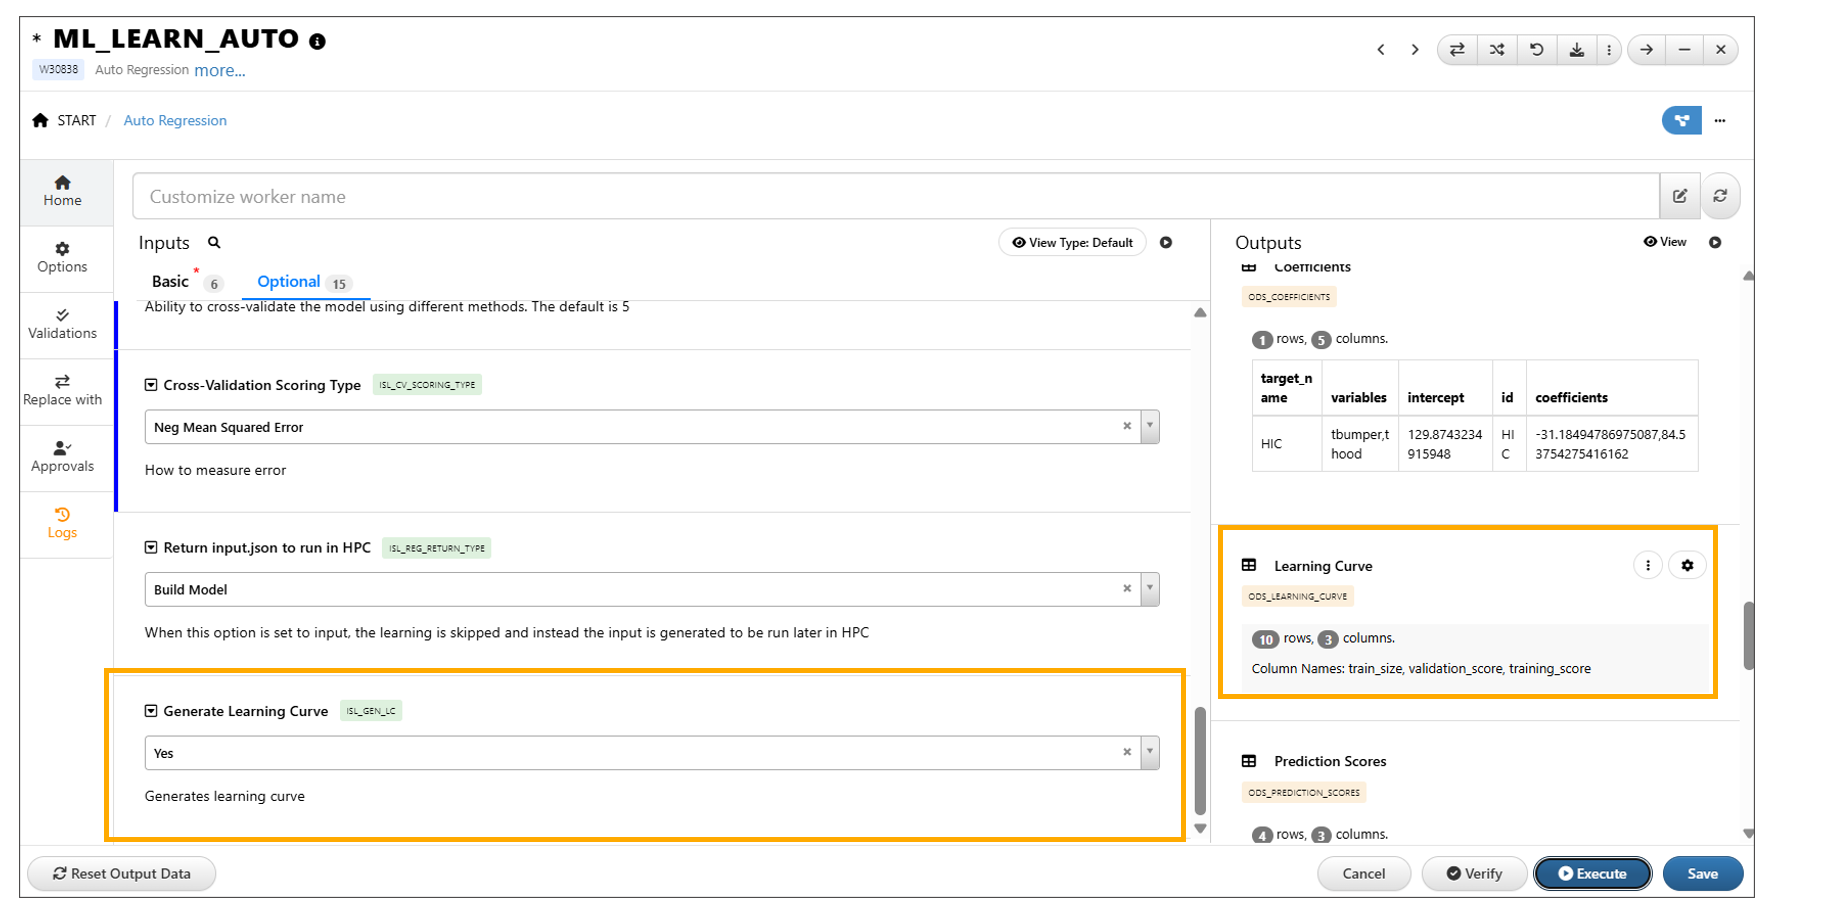
Task: Click the edit worker name icon
Action: (1679, 196)
